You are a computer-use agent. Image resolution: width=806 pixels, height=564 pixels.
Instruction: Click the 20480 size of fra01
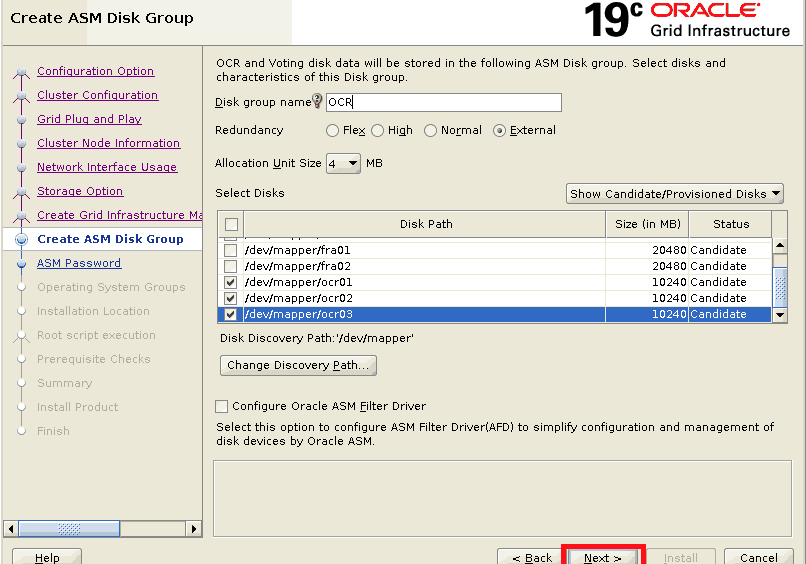point(669,250)
